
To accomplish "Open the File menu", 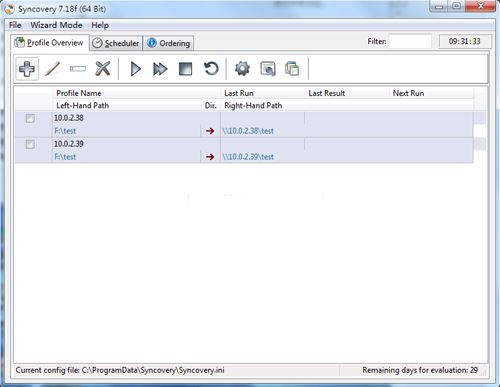I will (15, 25).
